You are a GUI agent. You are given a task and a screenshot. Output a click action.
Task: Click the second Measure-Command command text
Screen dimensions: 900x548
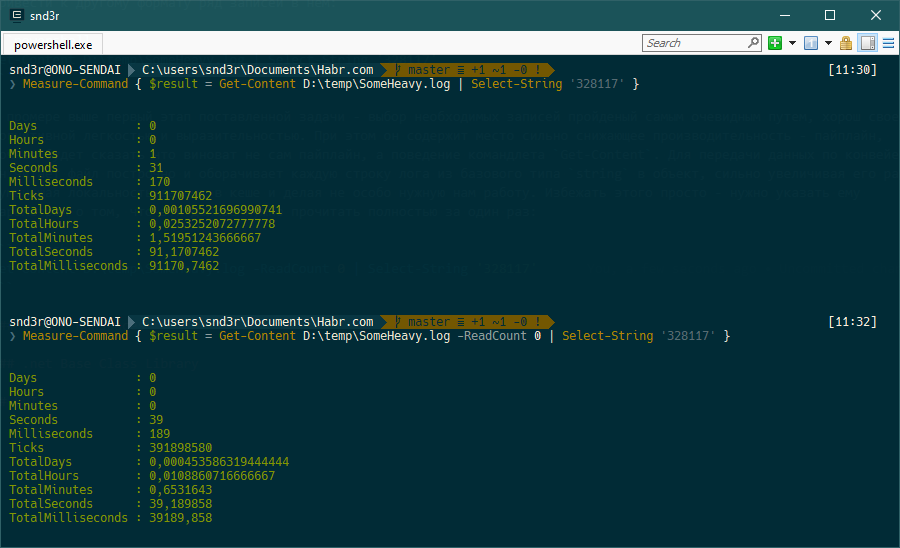click(75, 336)
